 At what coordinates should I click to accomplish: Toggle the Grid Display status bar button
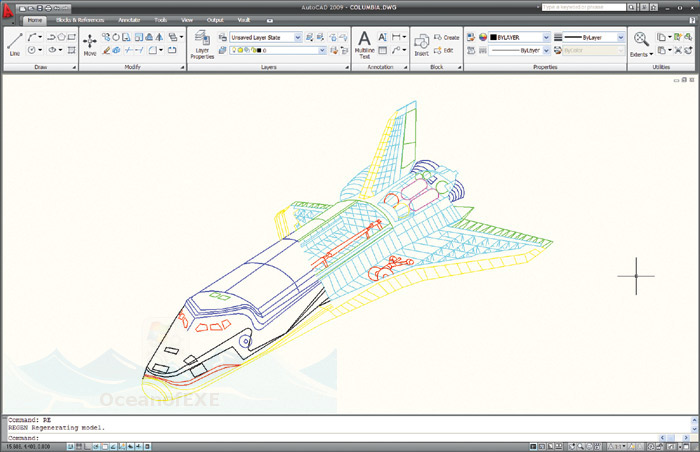[x=79, y=446]
